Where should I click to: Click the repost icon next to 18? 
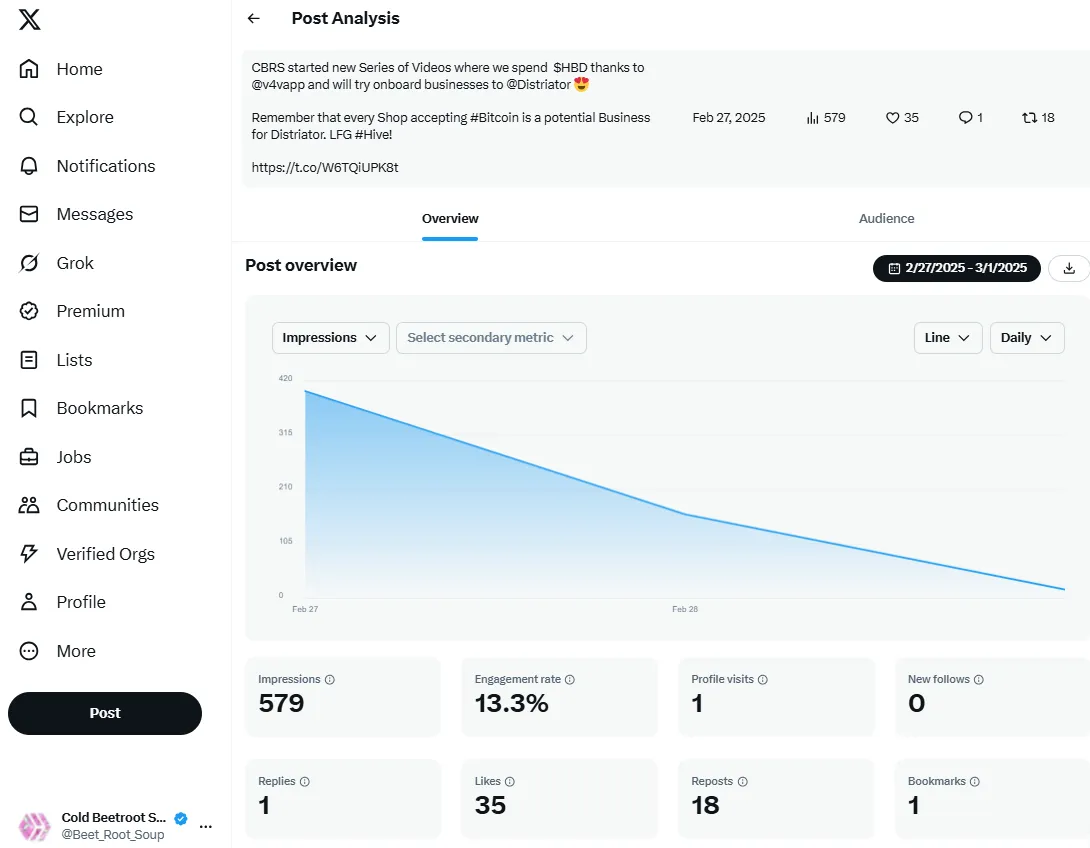tap(1030, 118)
